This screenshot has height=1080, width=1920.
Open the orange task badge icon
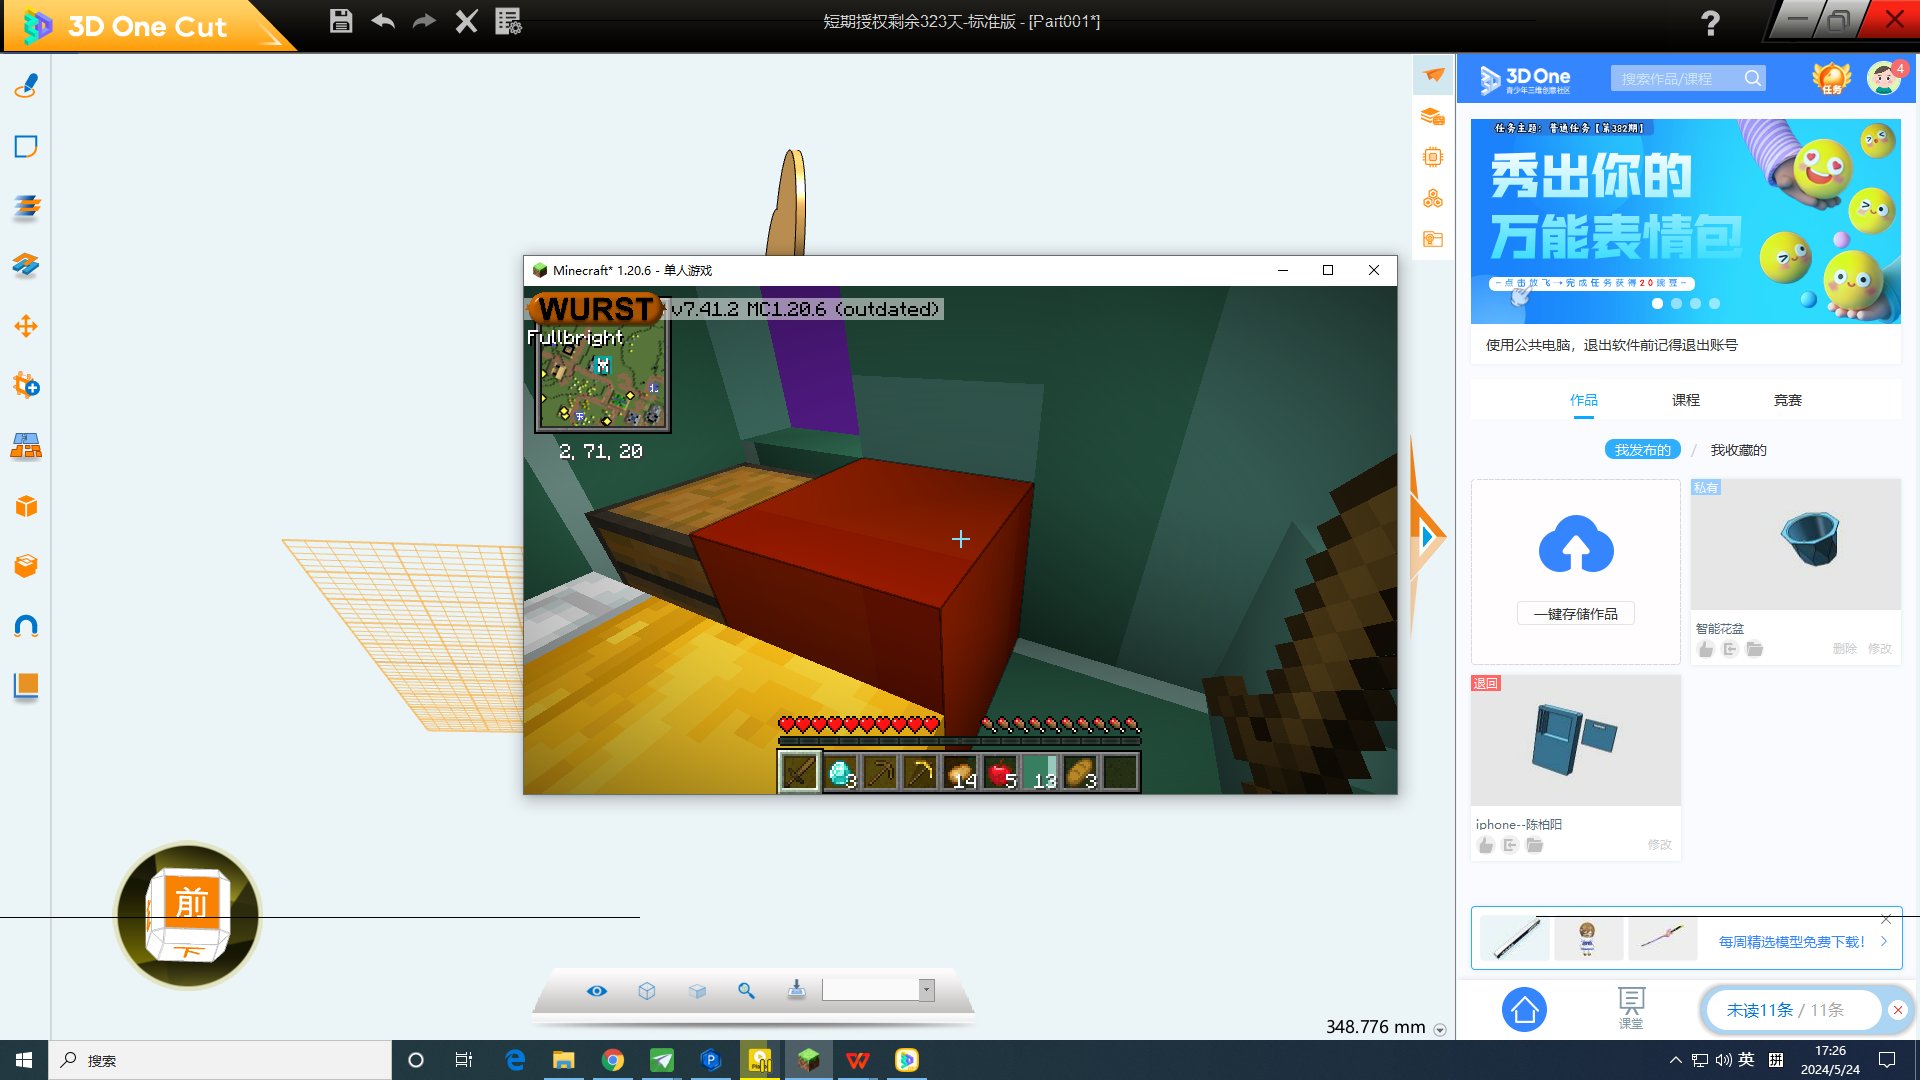click(x=1831, y=78)
